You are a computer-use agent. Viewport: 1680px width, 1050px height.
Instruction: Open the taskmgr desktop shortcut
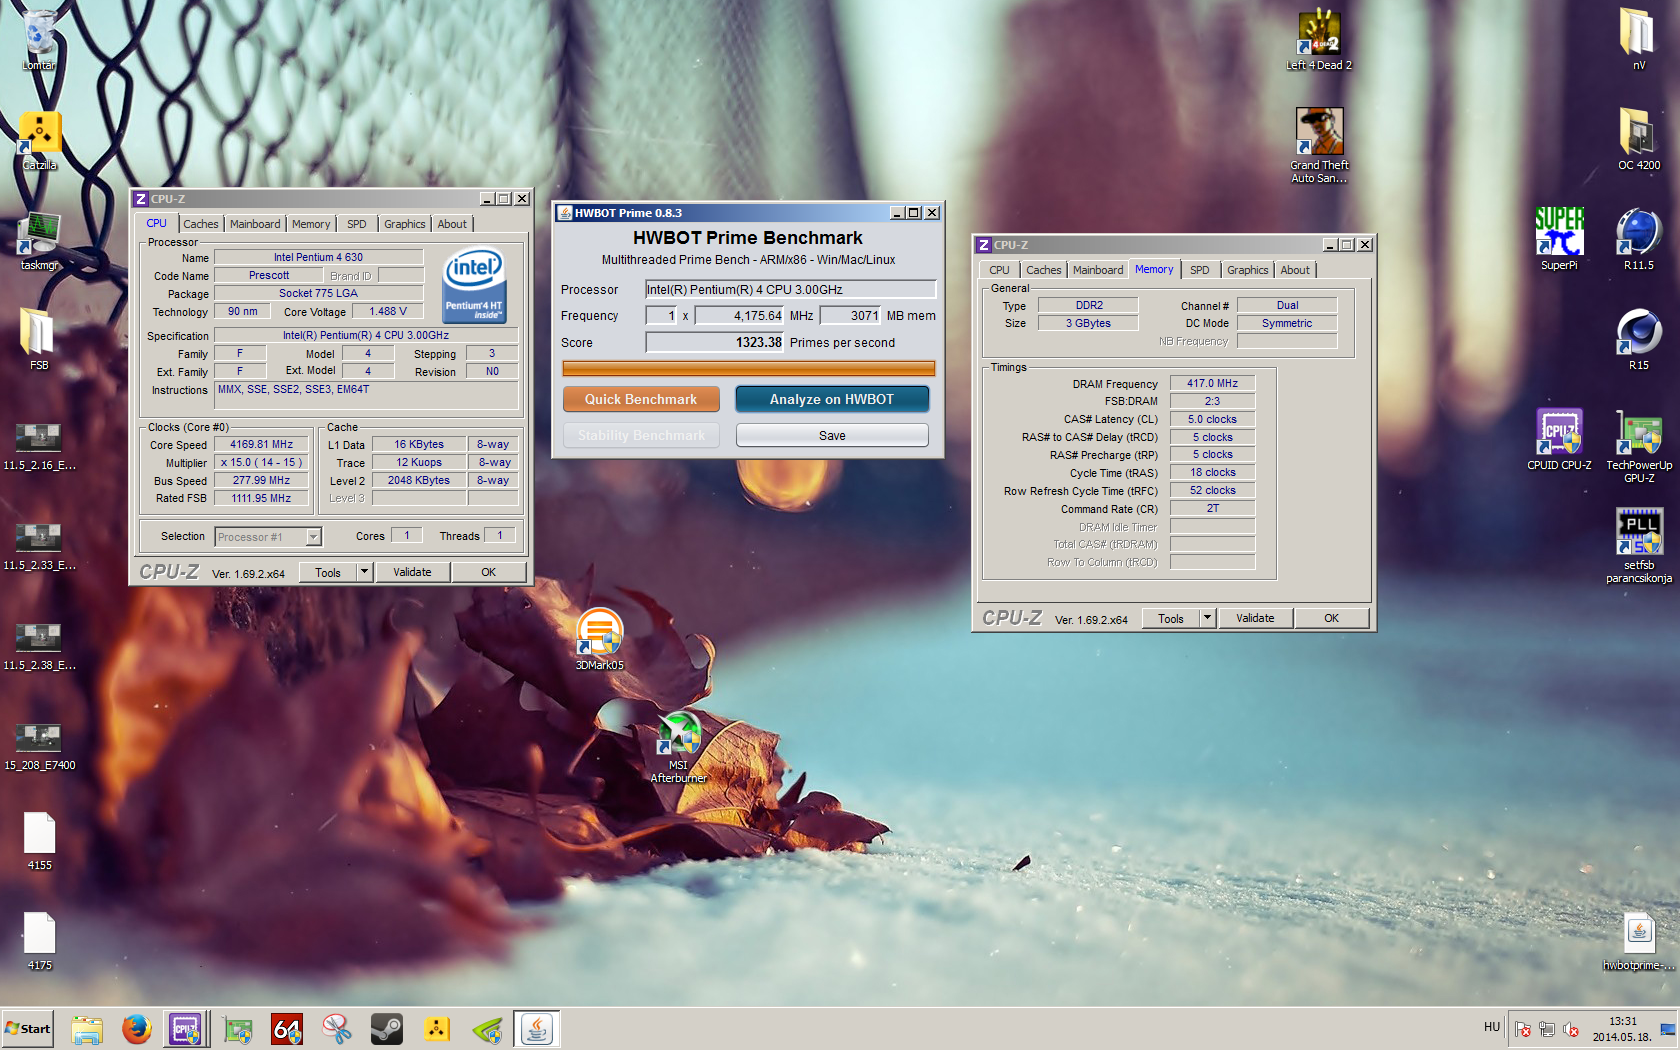pyautogui.click(x=39, y=240)
